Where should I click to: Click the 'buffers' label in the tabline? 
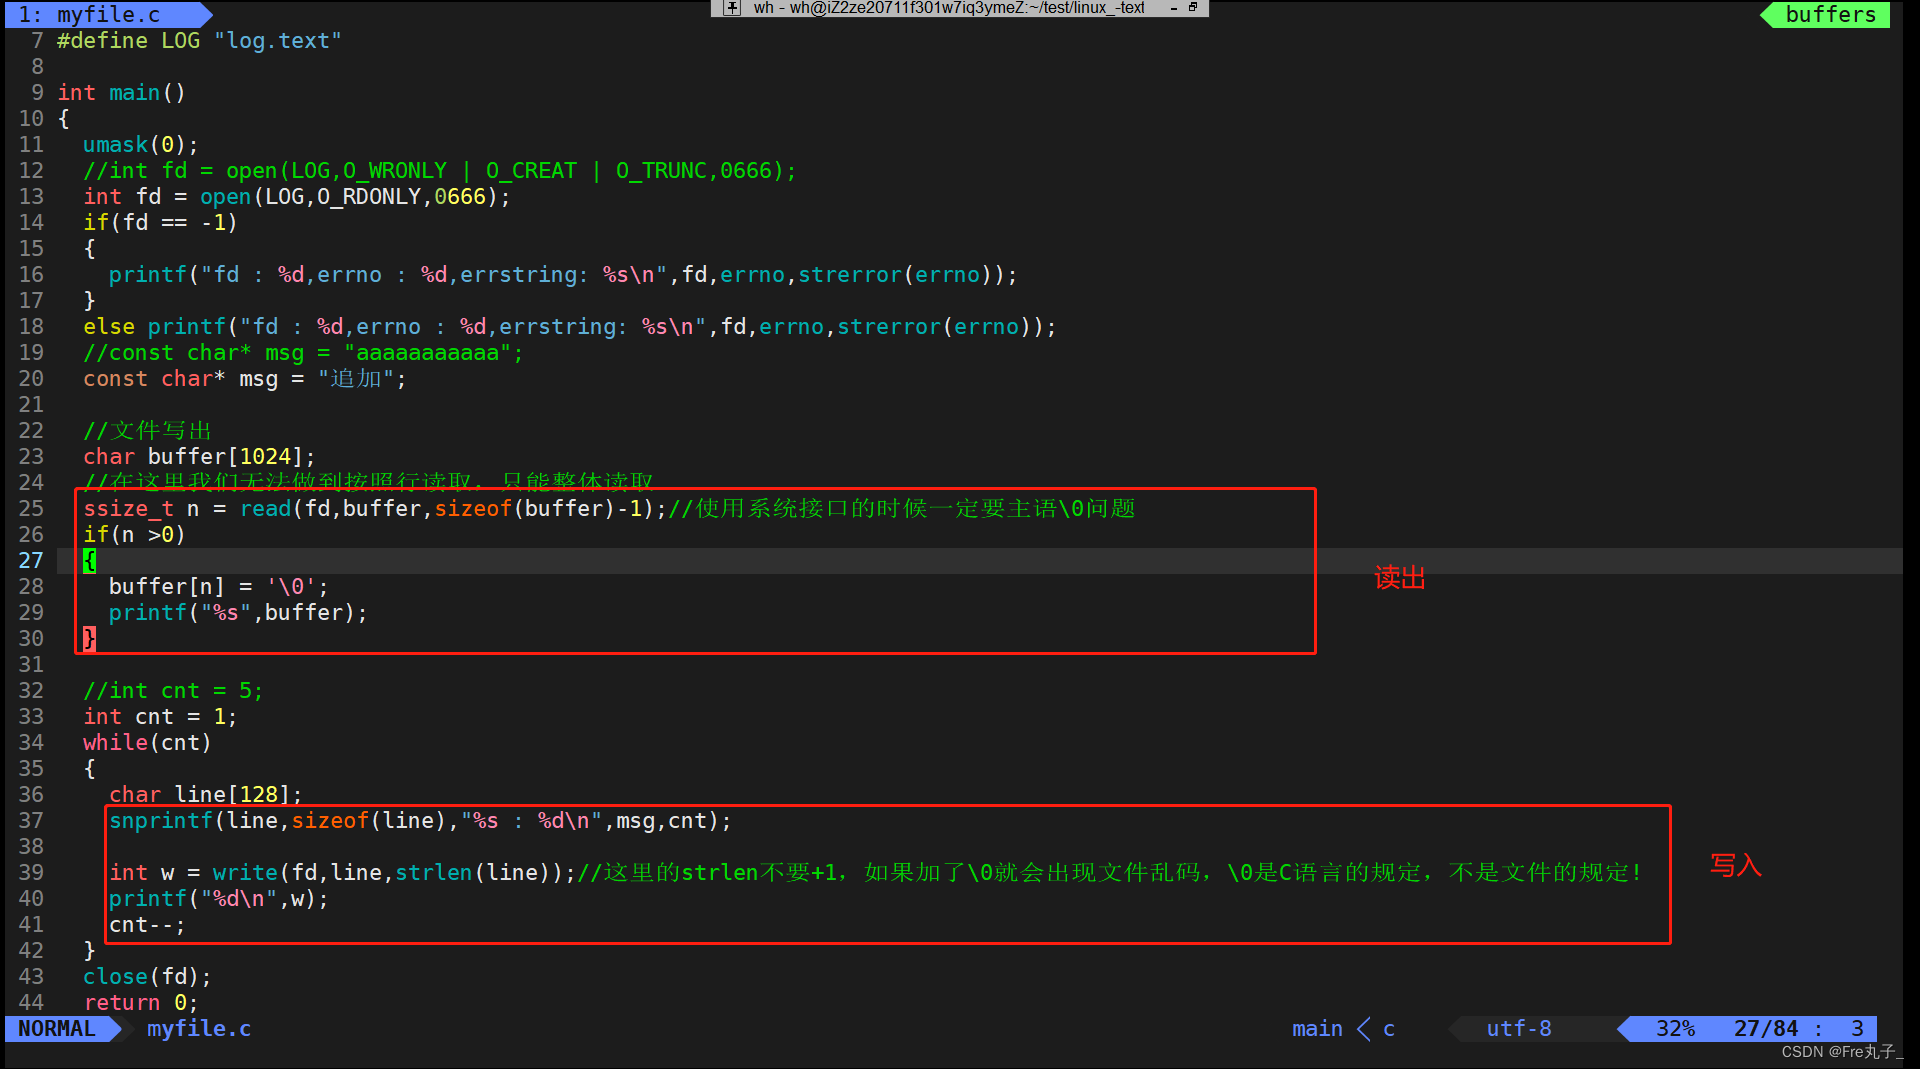pos(1830,14)
